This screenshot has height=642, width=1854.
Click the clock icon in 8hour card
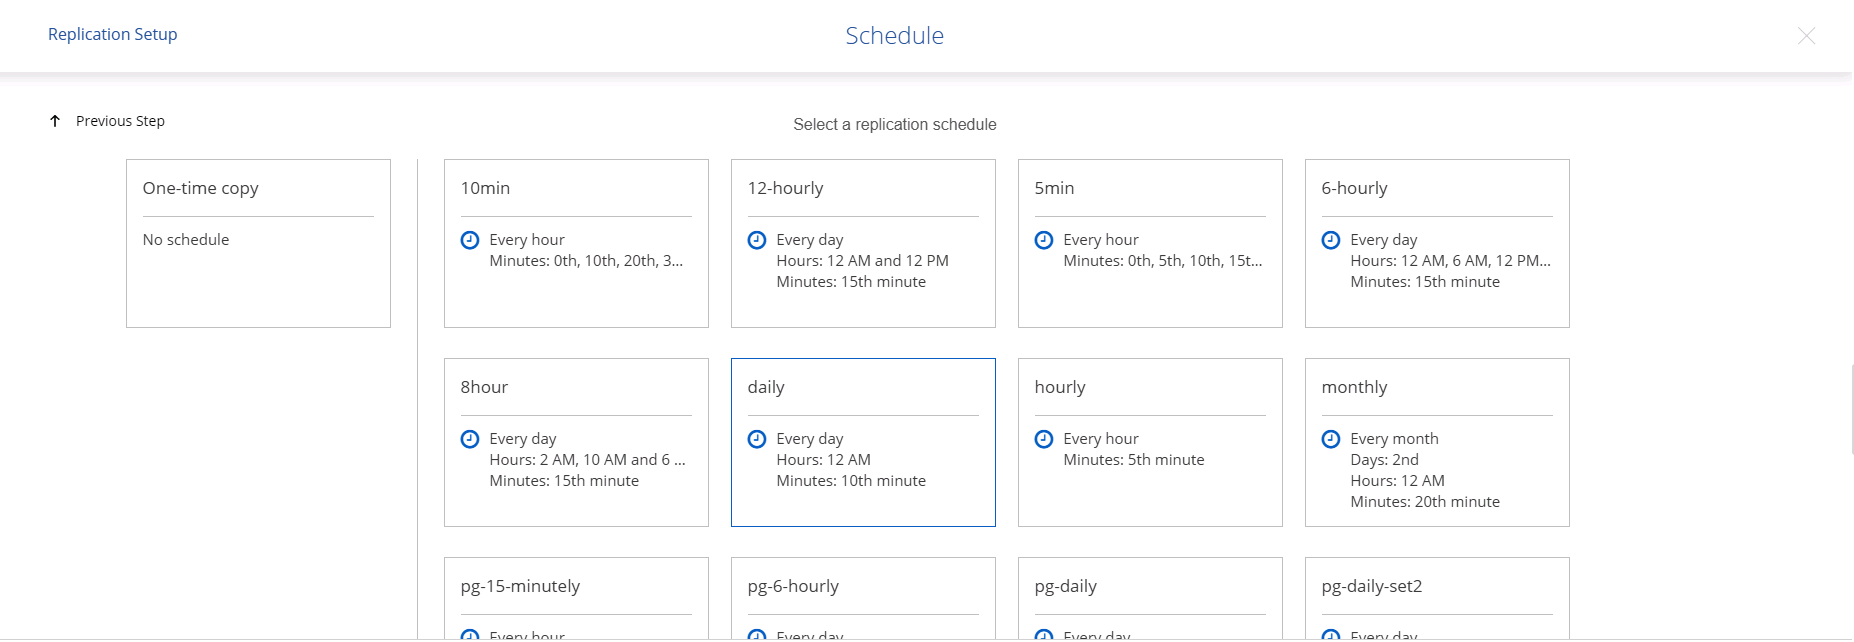coord(470,439)
